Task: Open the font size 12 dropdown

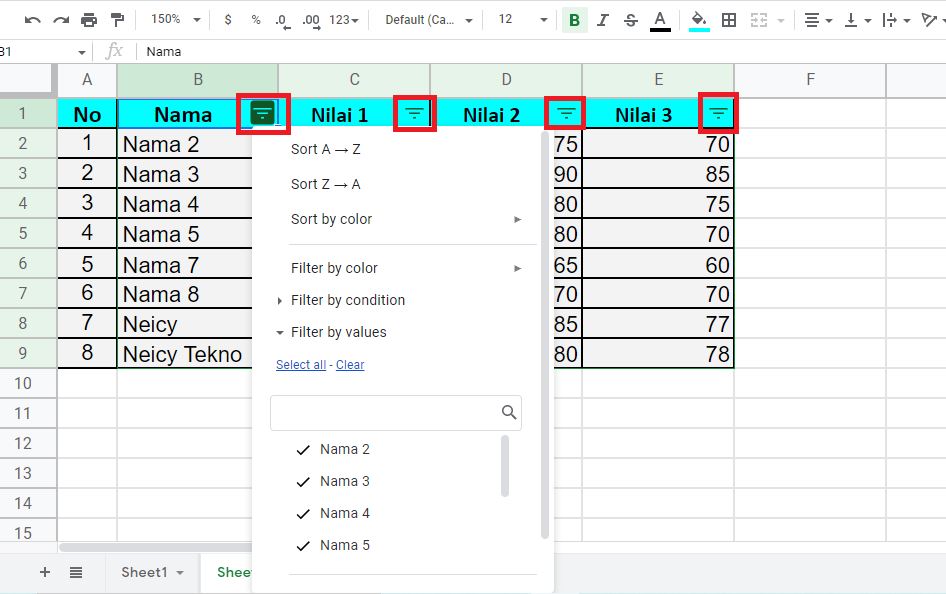Action: pos(522,19)
